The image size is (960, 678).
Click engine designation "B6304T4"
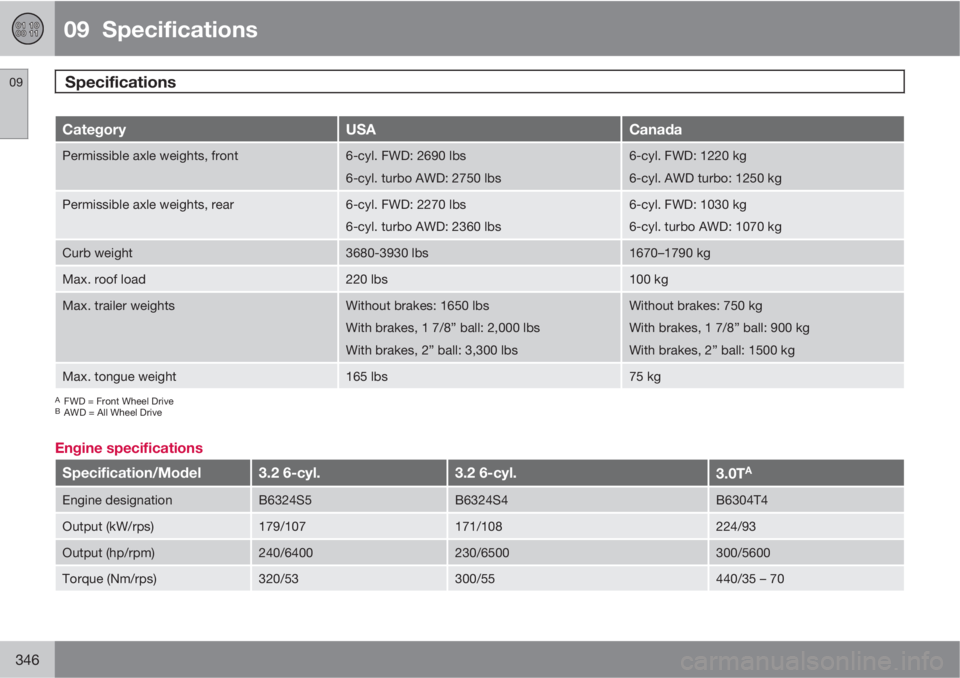(741, 500)
